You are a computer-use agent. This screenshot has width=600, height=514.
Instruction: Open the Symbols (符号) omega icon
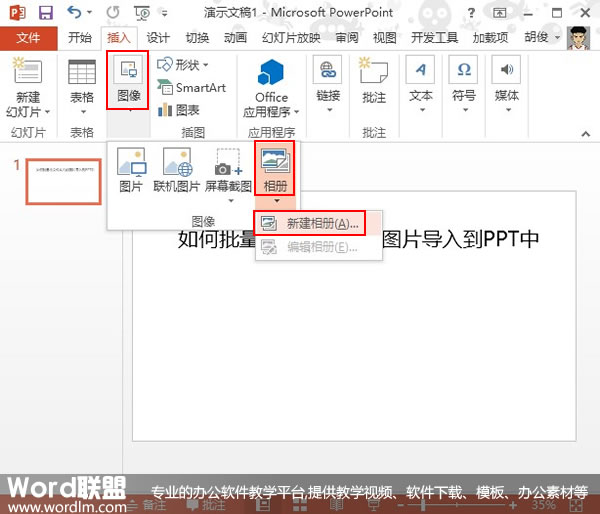(464, 70)
